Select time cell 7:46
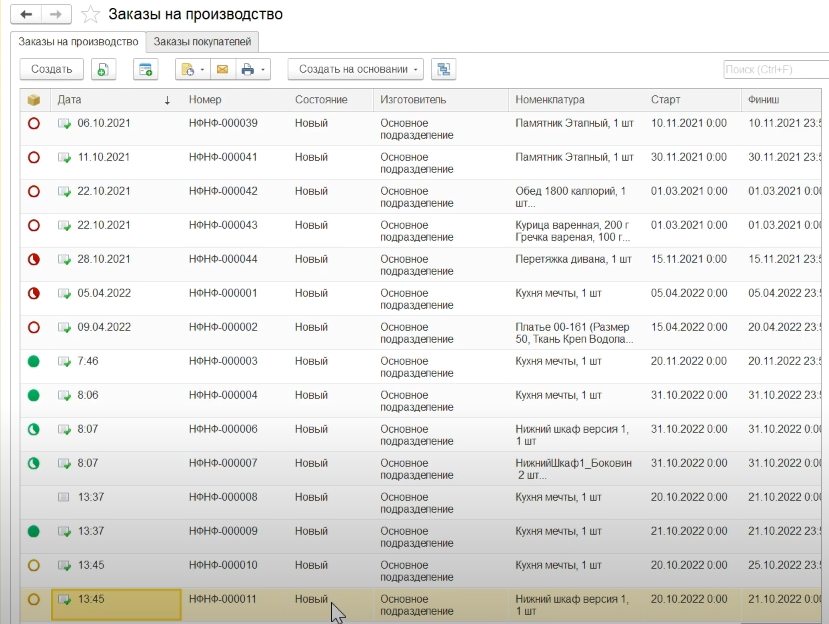Viewport: 829px width, 624px height. [x=88, y=361]
